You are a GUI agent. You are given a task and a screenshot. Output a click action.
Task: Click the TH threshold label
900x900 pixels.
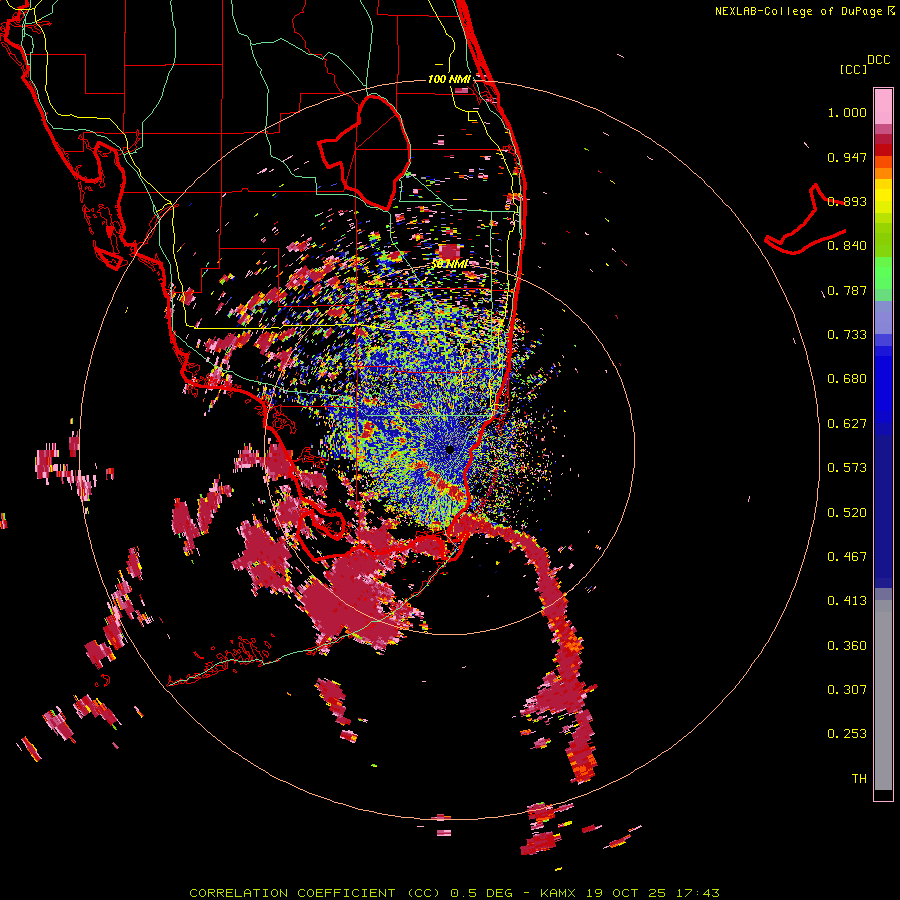pos(859,779)
